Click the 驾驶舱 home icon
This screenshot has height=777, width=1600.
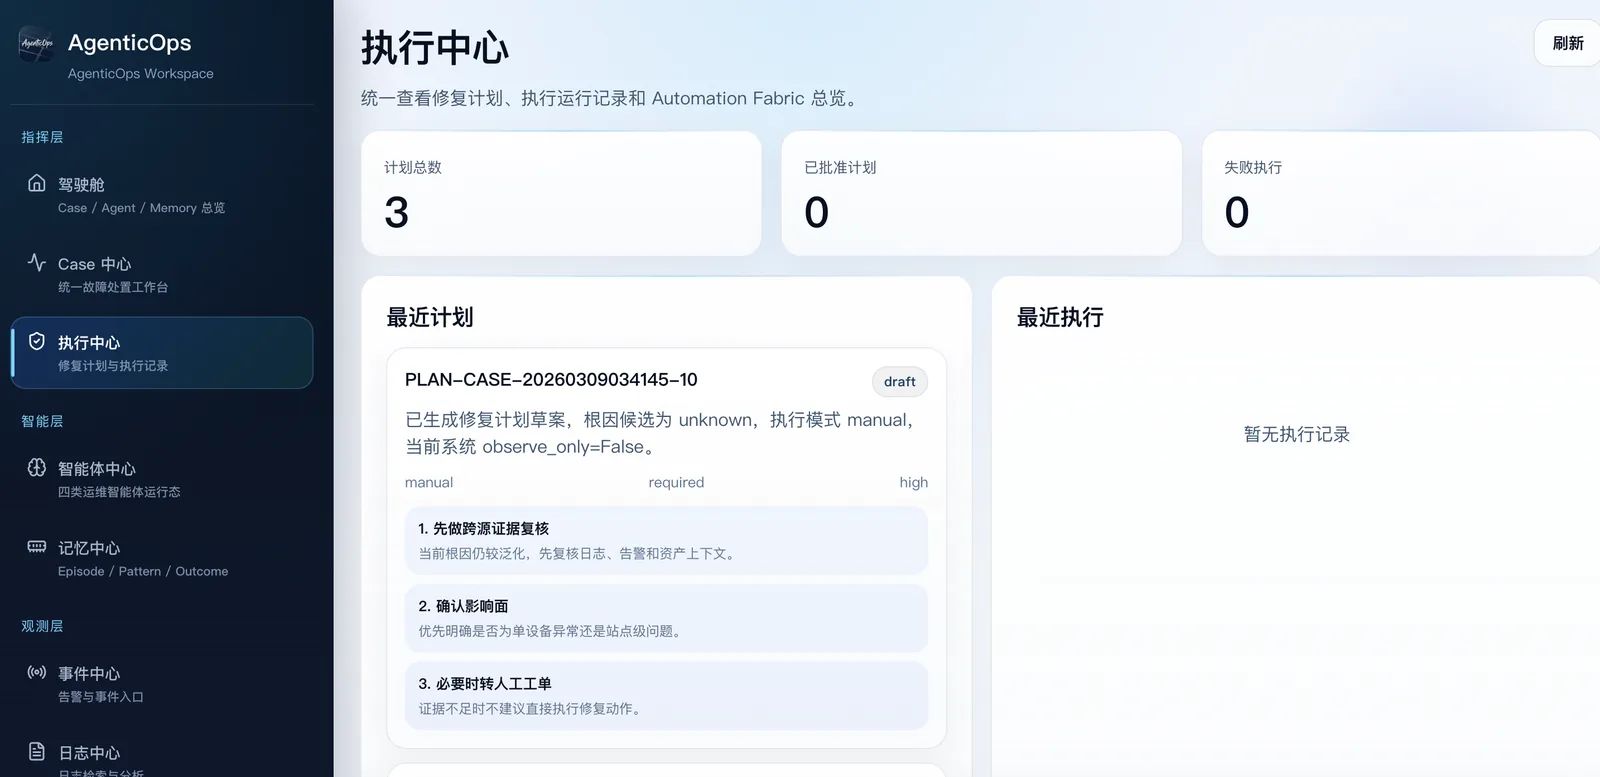click(37, 183)
